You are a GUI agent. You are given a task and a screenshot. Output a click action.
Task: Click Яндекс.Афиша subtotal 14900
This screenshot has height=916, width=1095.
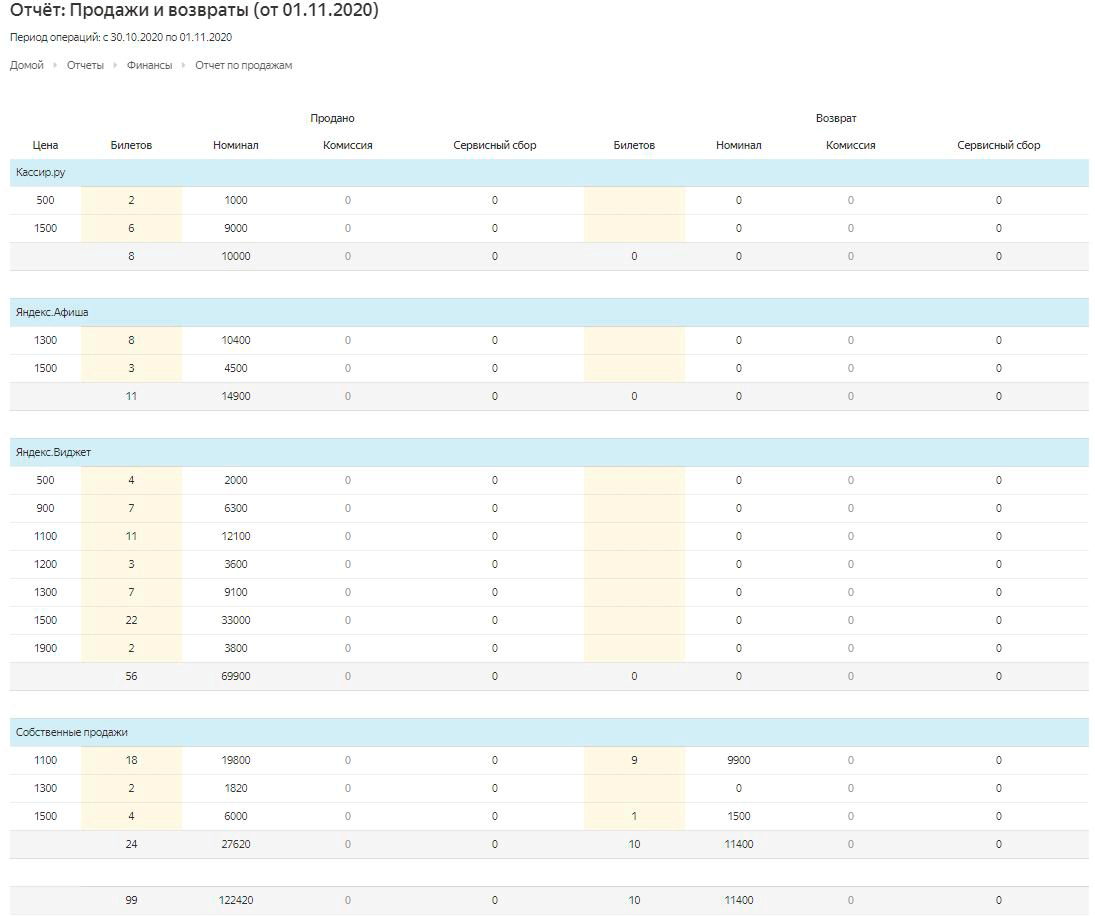click(x=236, y=396)
